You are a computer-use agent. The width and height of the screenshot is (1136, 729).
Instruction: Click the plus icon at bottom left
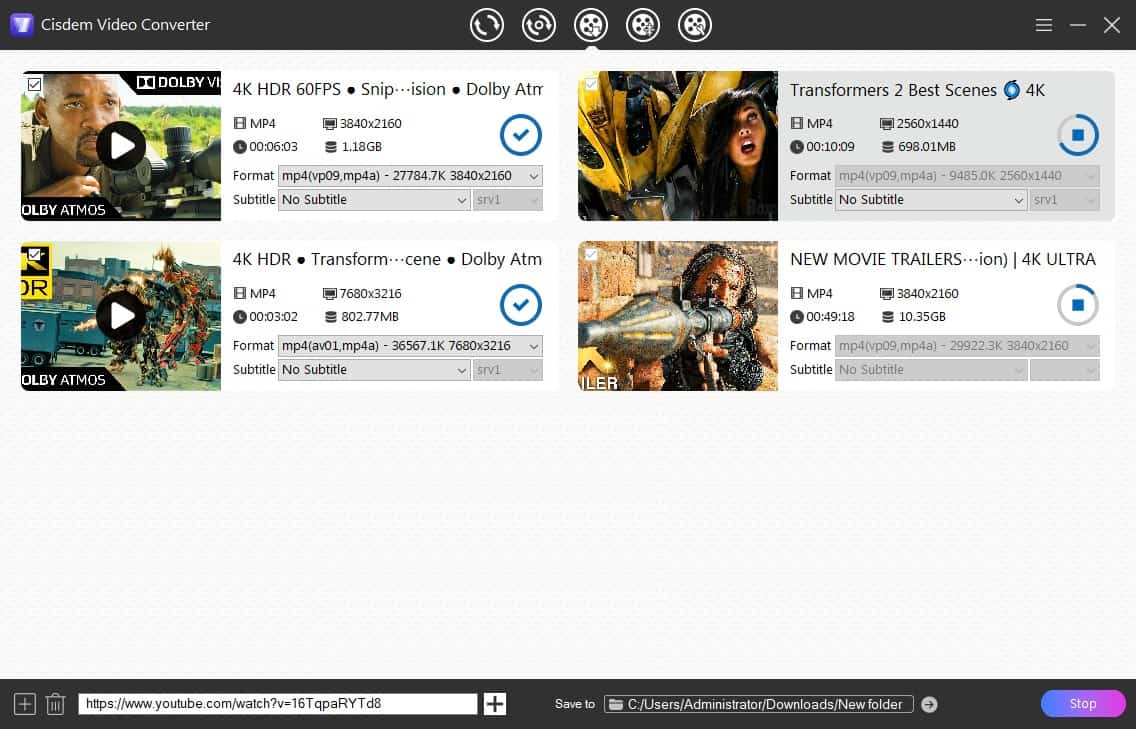click(23, 703)
